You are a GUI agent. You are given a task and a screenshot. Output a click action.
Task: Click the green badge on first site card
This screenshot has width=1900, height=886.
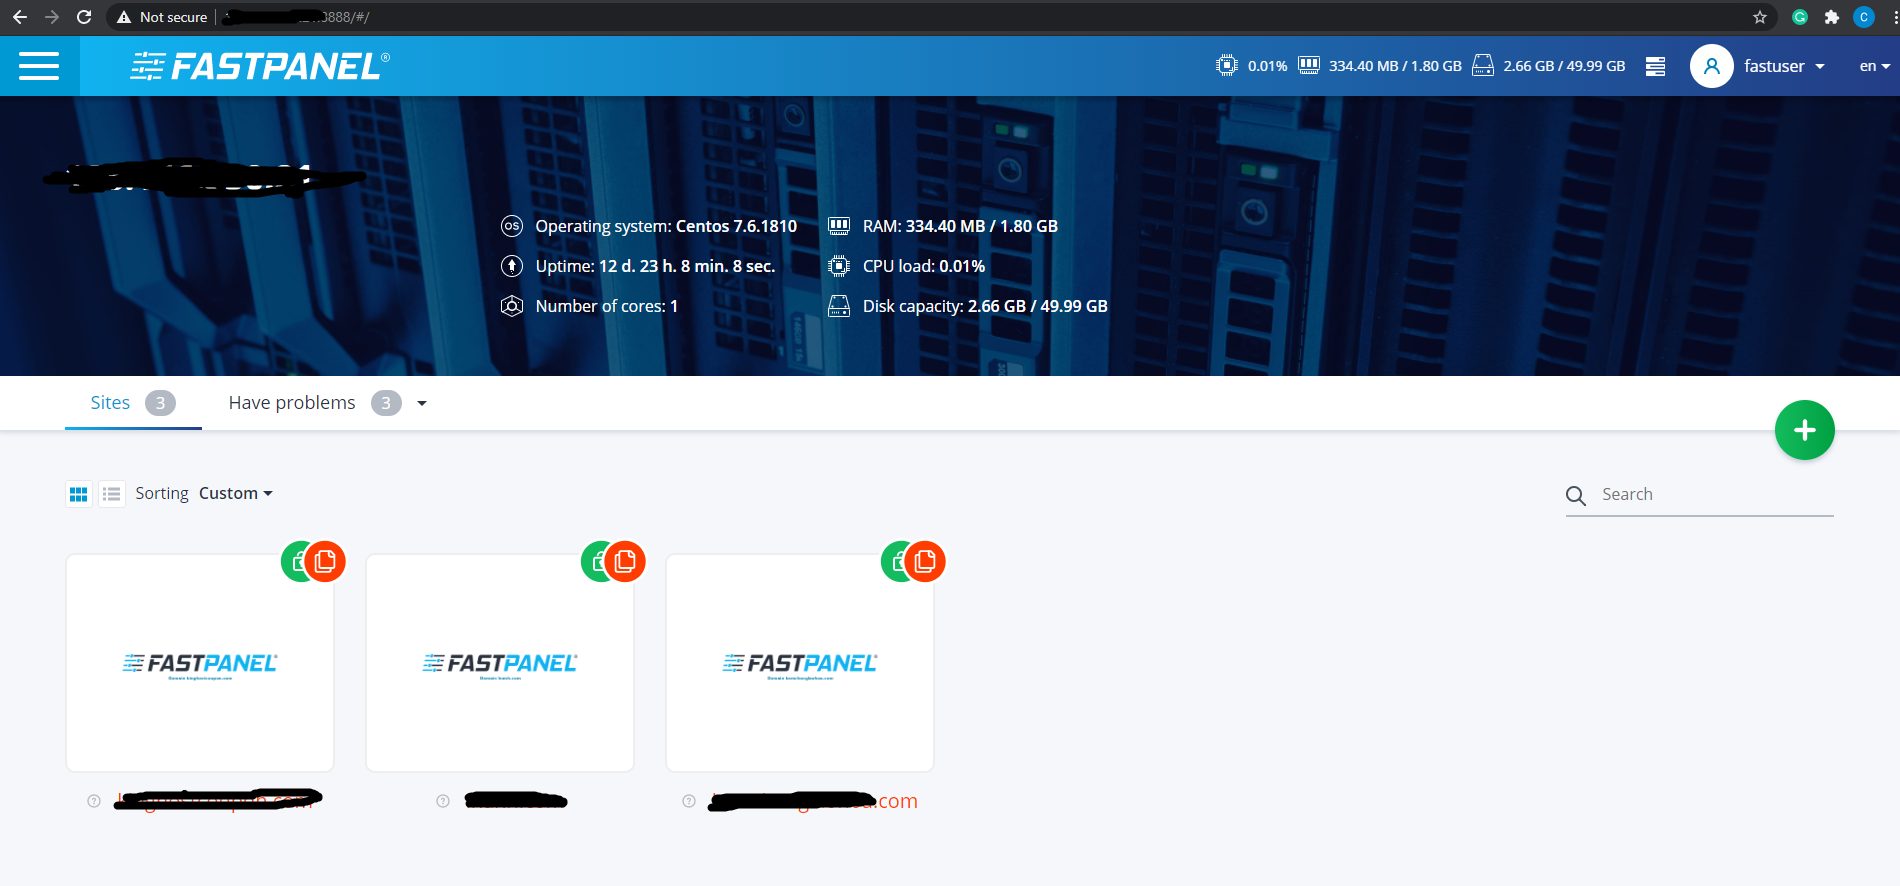point(293,562)
